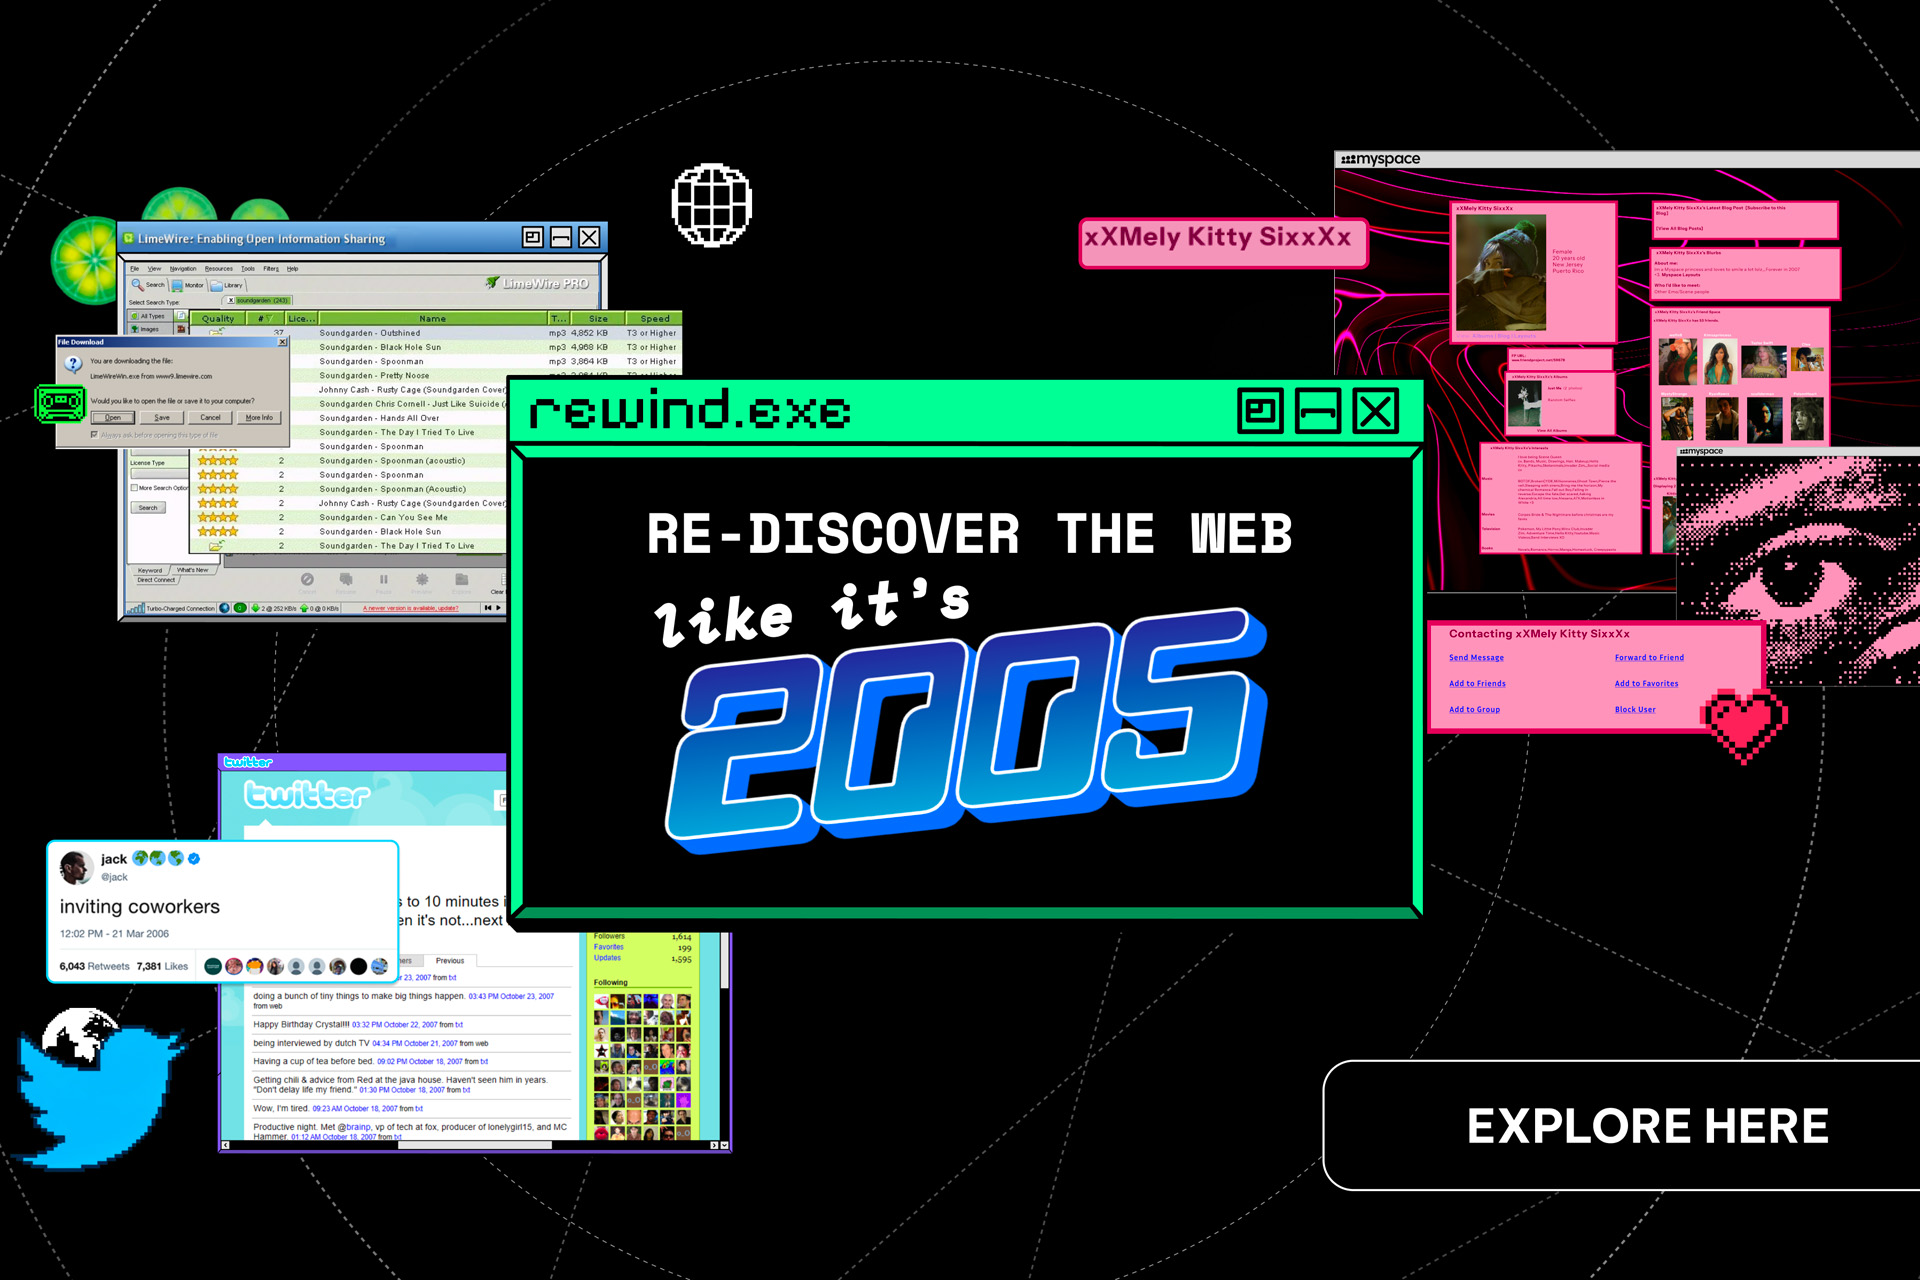The image size is (1920, 1280).
Task: Open the Tools menu in LimeWire
Action: point(247,269)
